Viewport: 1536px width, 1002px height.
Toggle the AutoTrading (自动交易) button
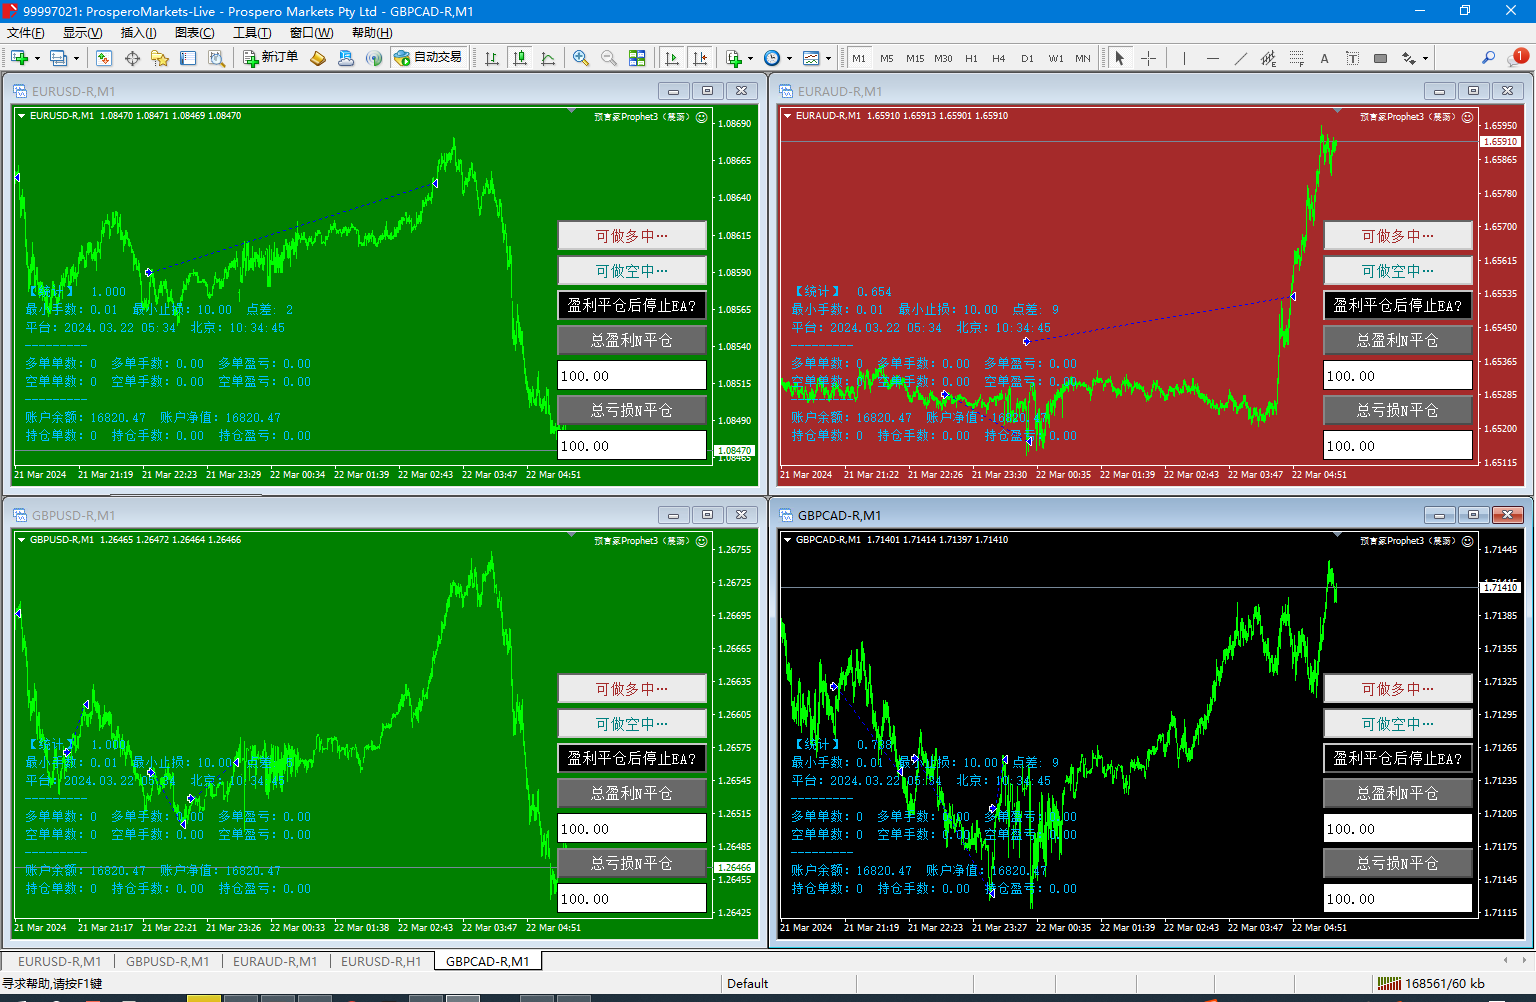pyautogui.click(x=428, y=58)
